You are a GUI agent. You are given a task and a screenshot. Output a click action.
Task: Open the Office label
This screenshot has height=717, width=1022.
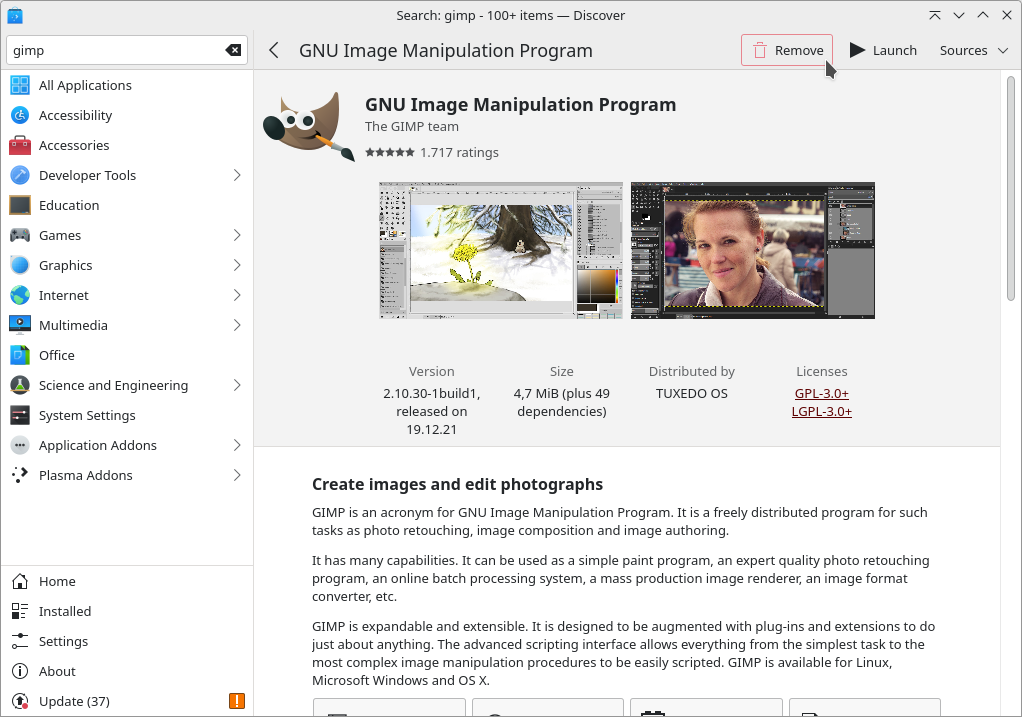coord(57,355)
